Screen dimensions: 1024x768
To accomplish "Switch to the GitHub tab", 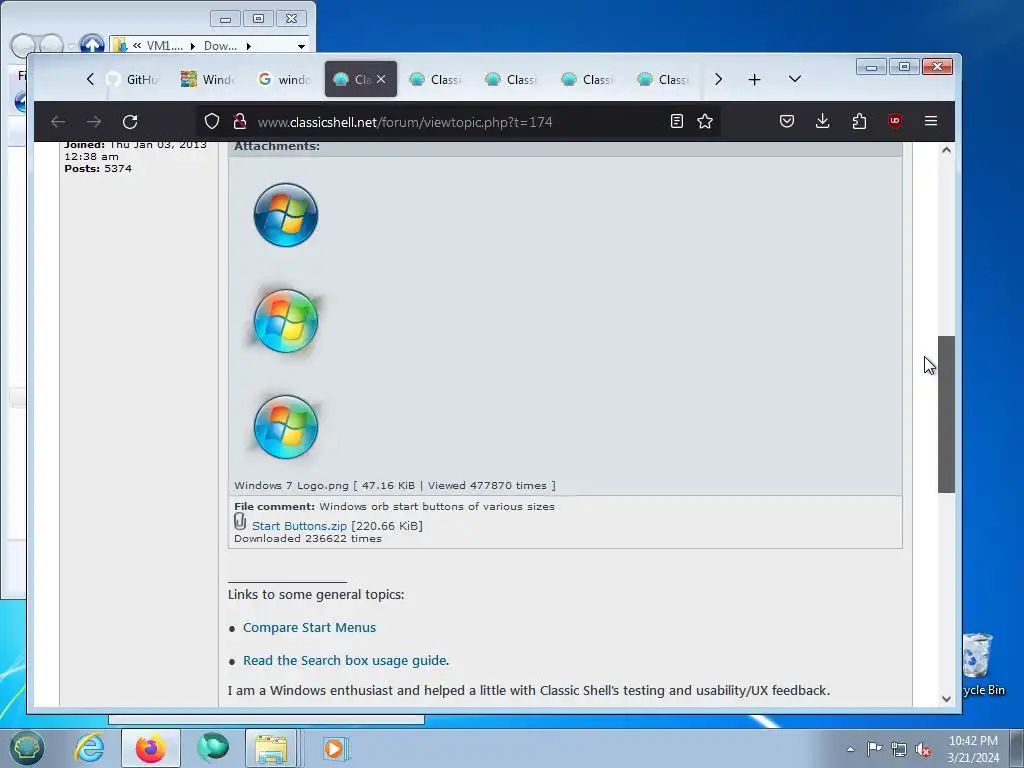I will pos(133,80).
